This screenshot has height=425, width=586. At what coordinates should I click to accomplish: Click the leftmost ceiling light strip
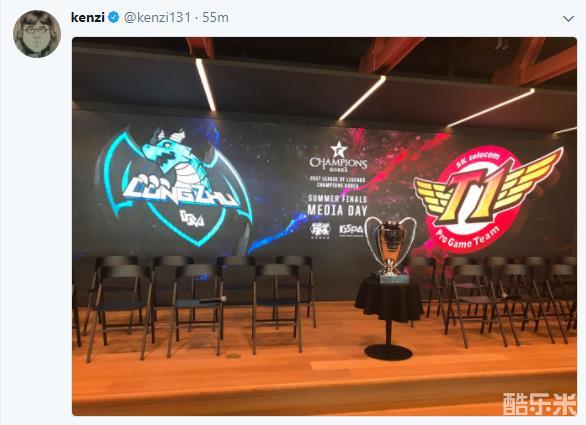pos(206,85)
